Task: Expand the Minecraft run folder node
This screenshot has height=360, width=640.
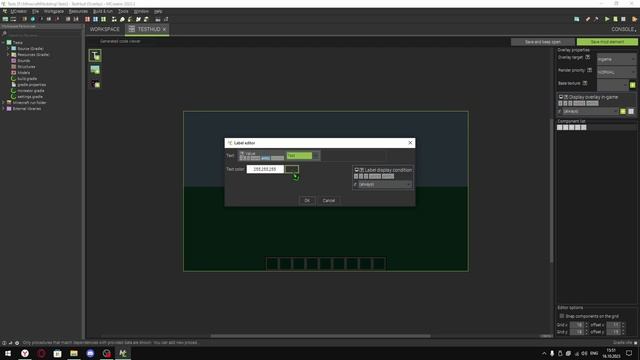Action: [x=3, y=102]
